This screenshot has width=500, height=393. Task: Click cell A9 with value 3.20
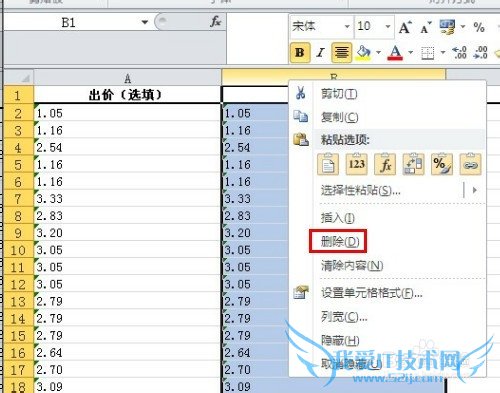tap(127, 233)
